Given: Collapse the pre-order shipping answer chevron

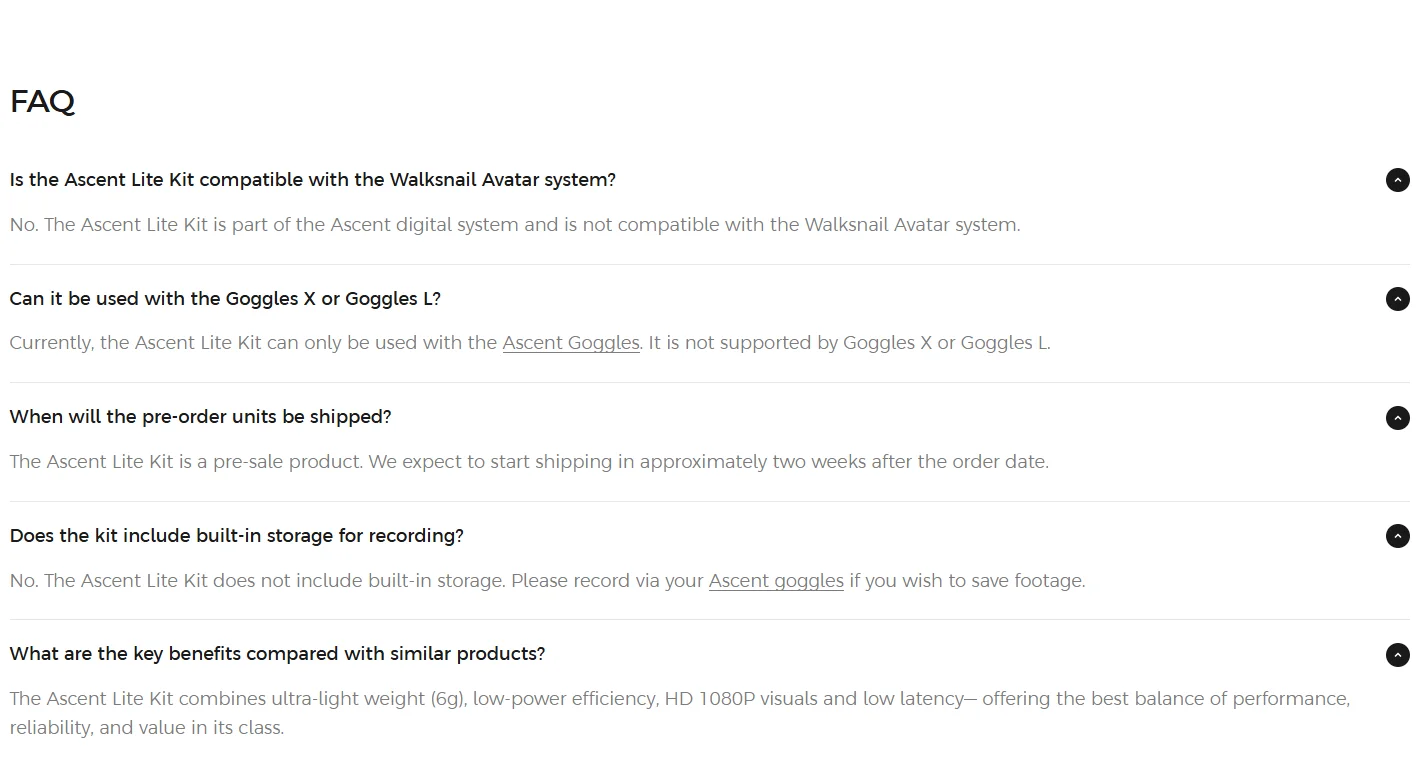Looking at the screenshot, I should coord(1397,418).
